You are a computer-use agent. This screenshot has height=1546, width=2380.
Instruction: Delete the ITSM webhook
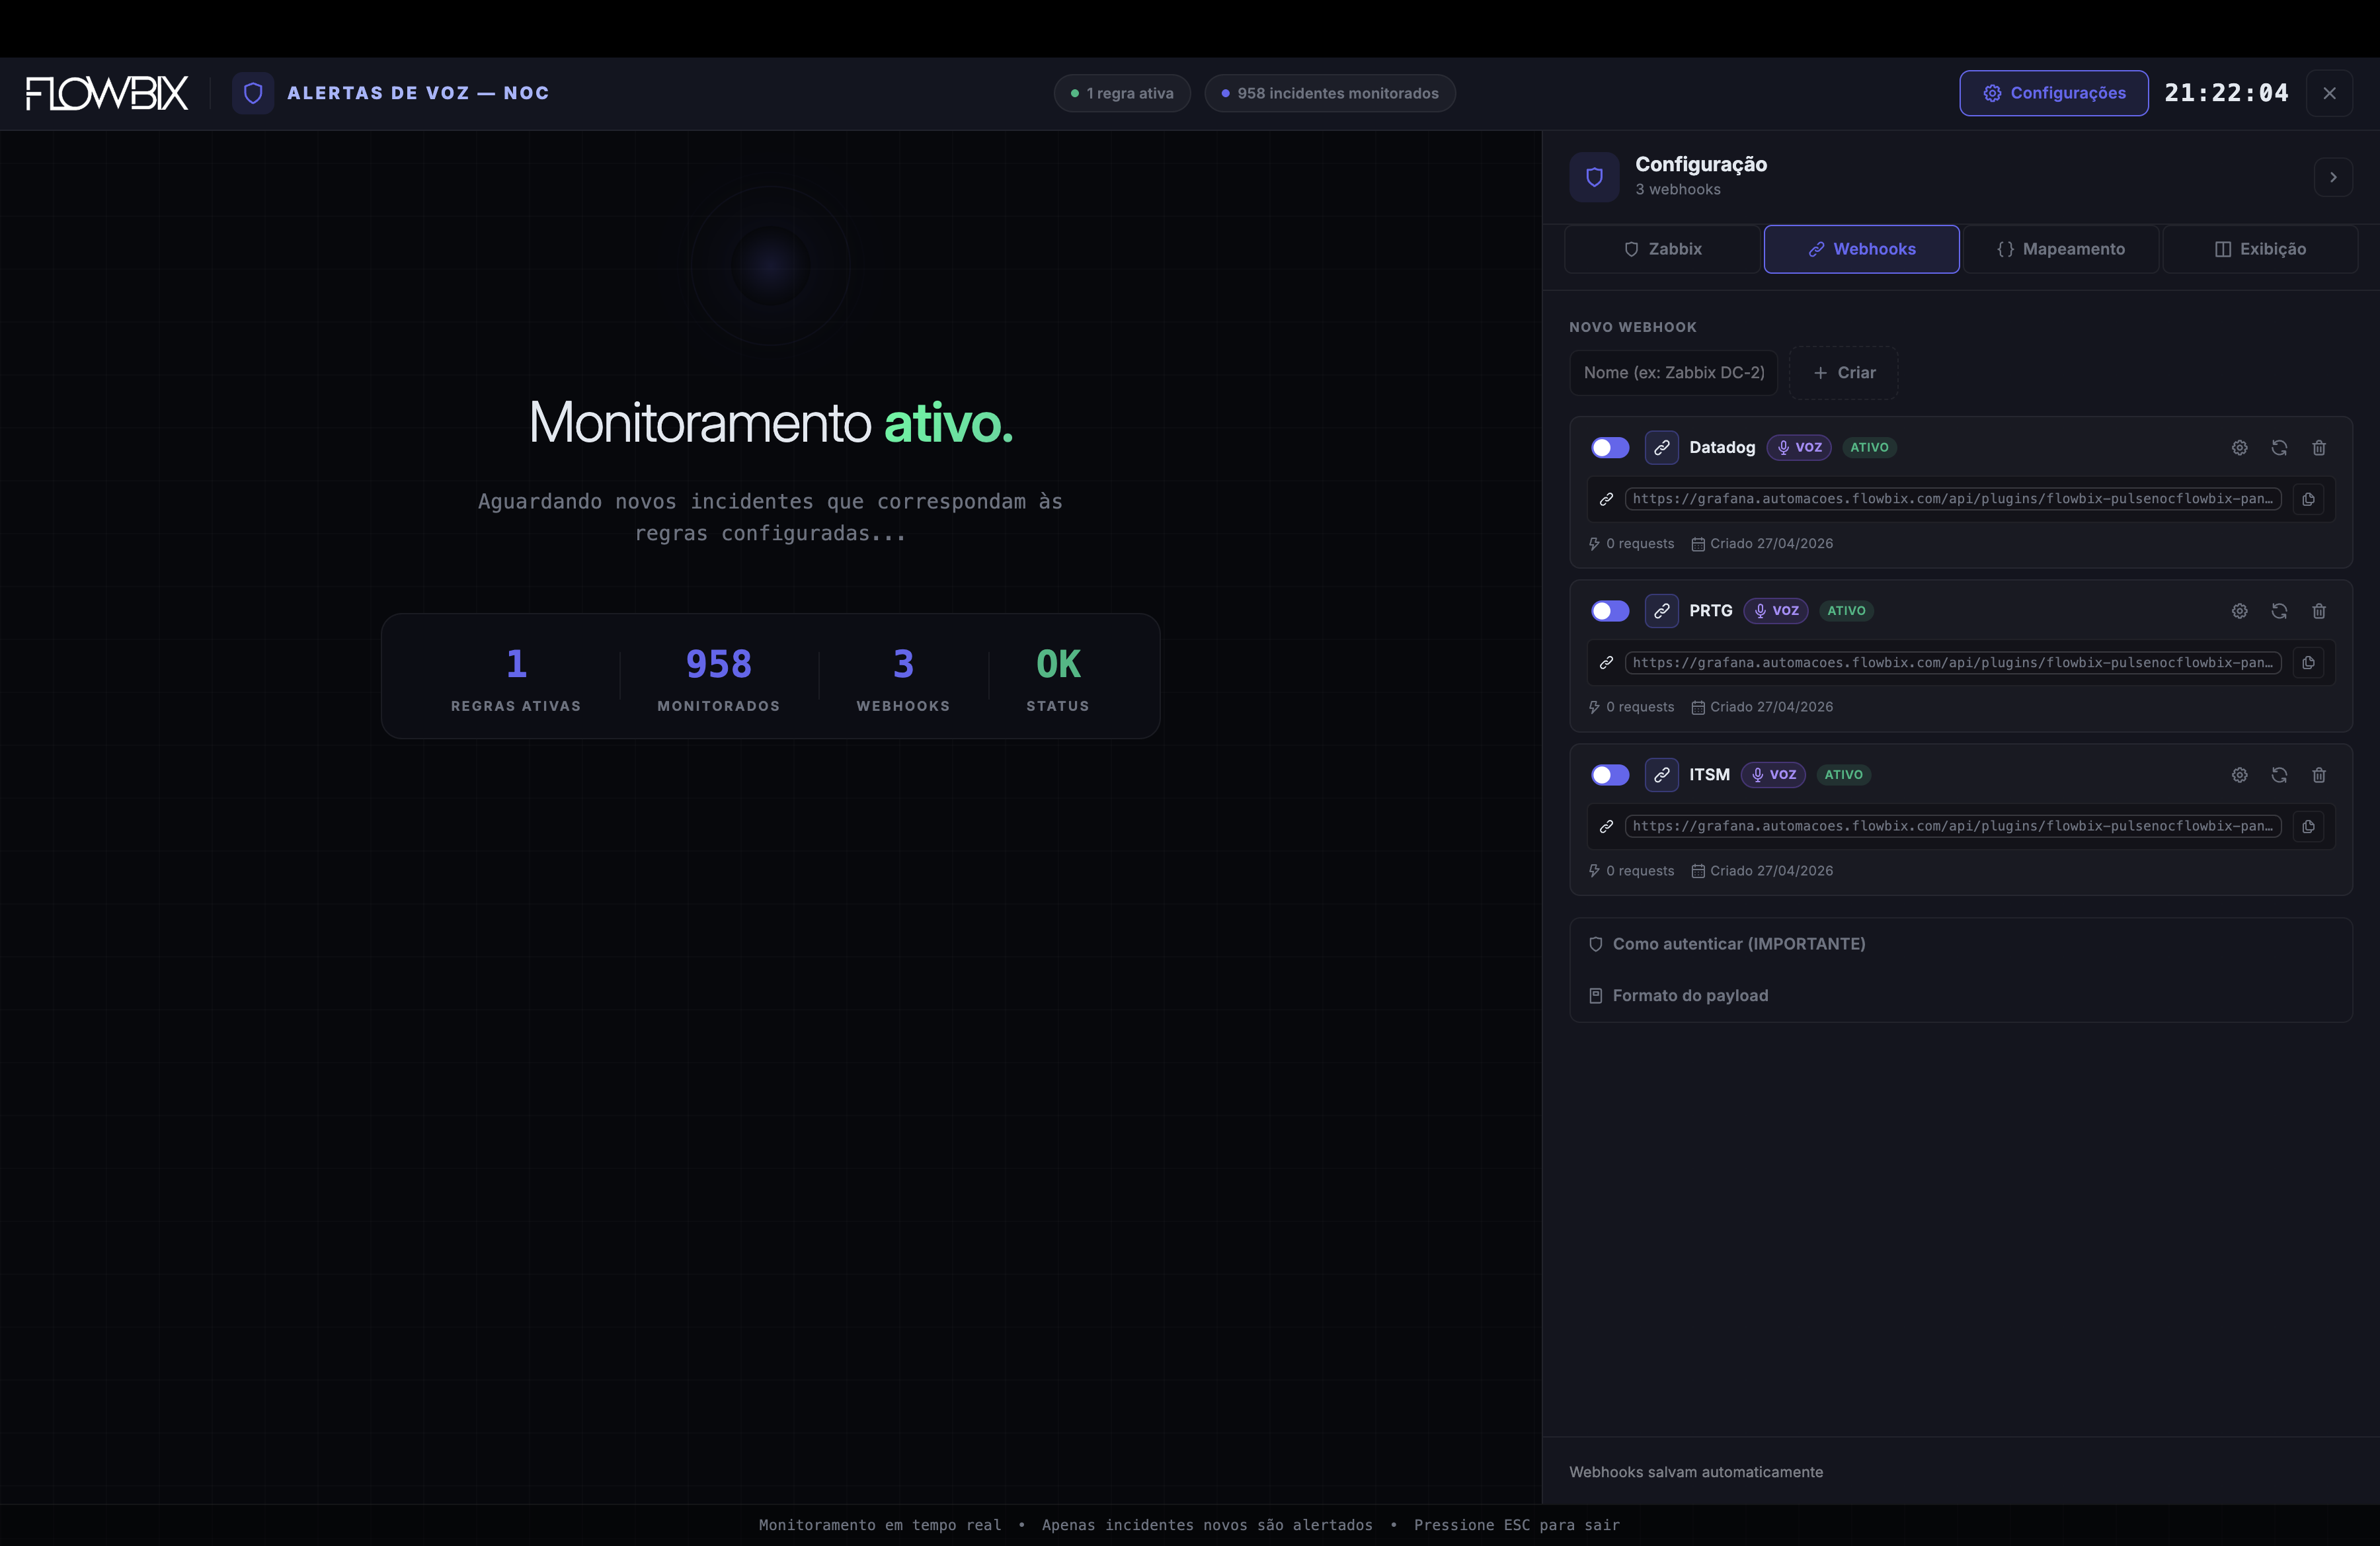click(x=2319, y=775)
